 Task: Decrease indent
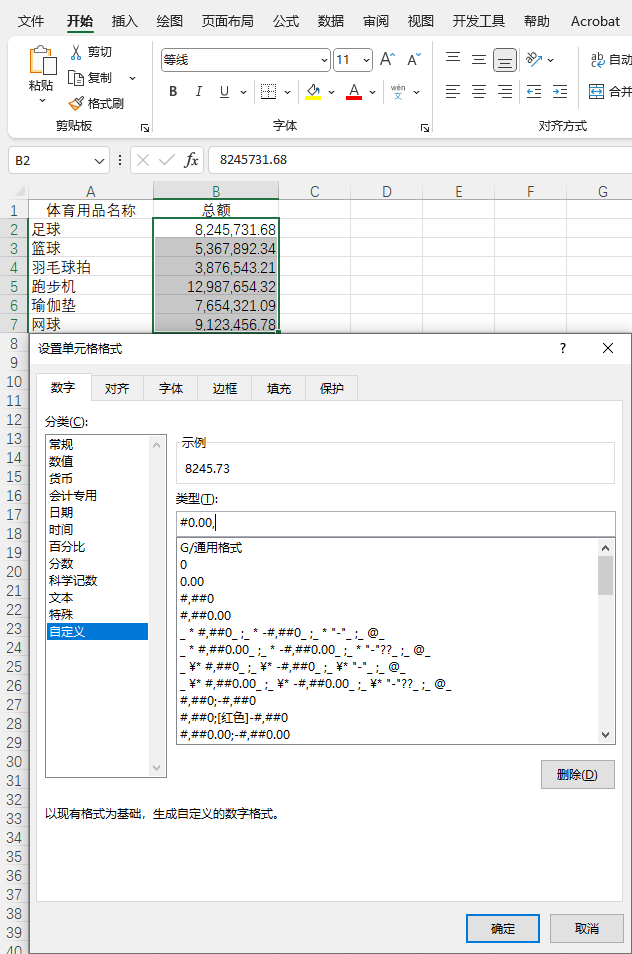pyautogui.click(x=534, y=92)
